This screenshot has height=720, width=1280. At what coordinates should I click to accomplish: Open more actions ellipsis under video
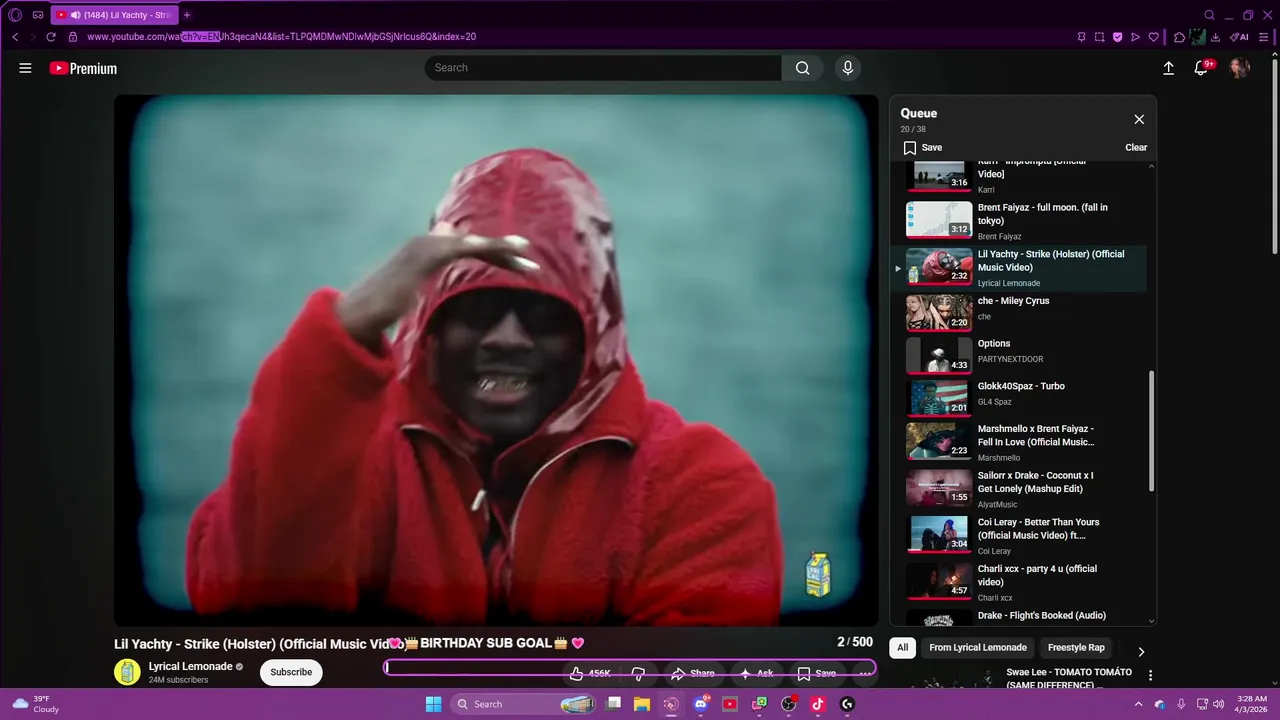tap(865, 674)
